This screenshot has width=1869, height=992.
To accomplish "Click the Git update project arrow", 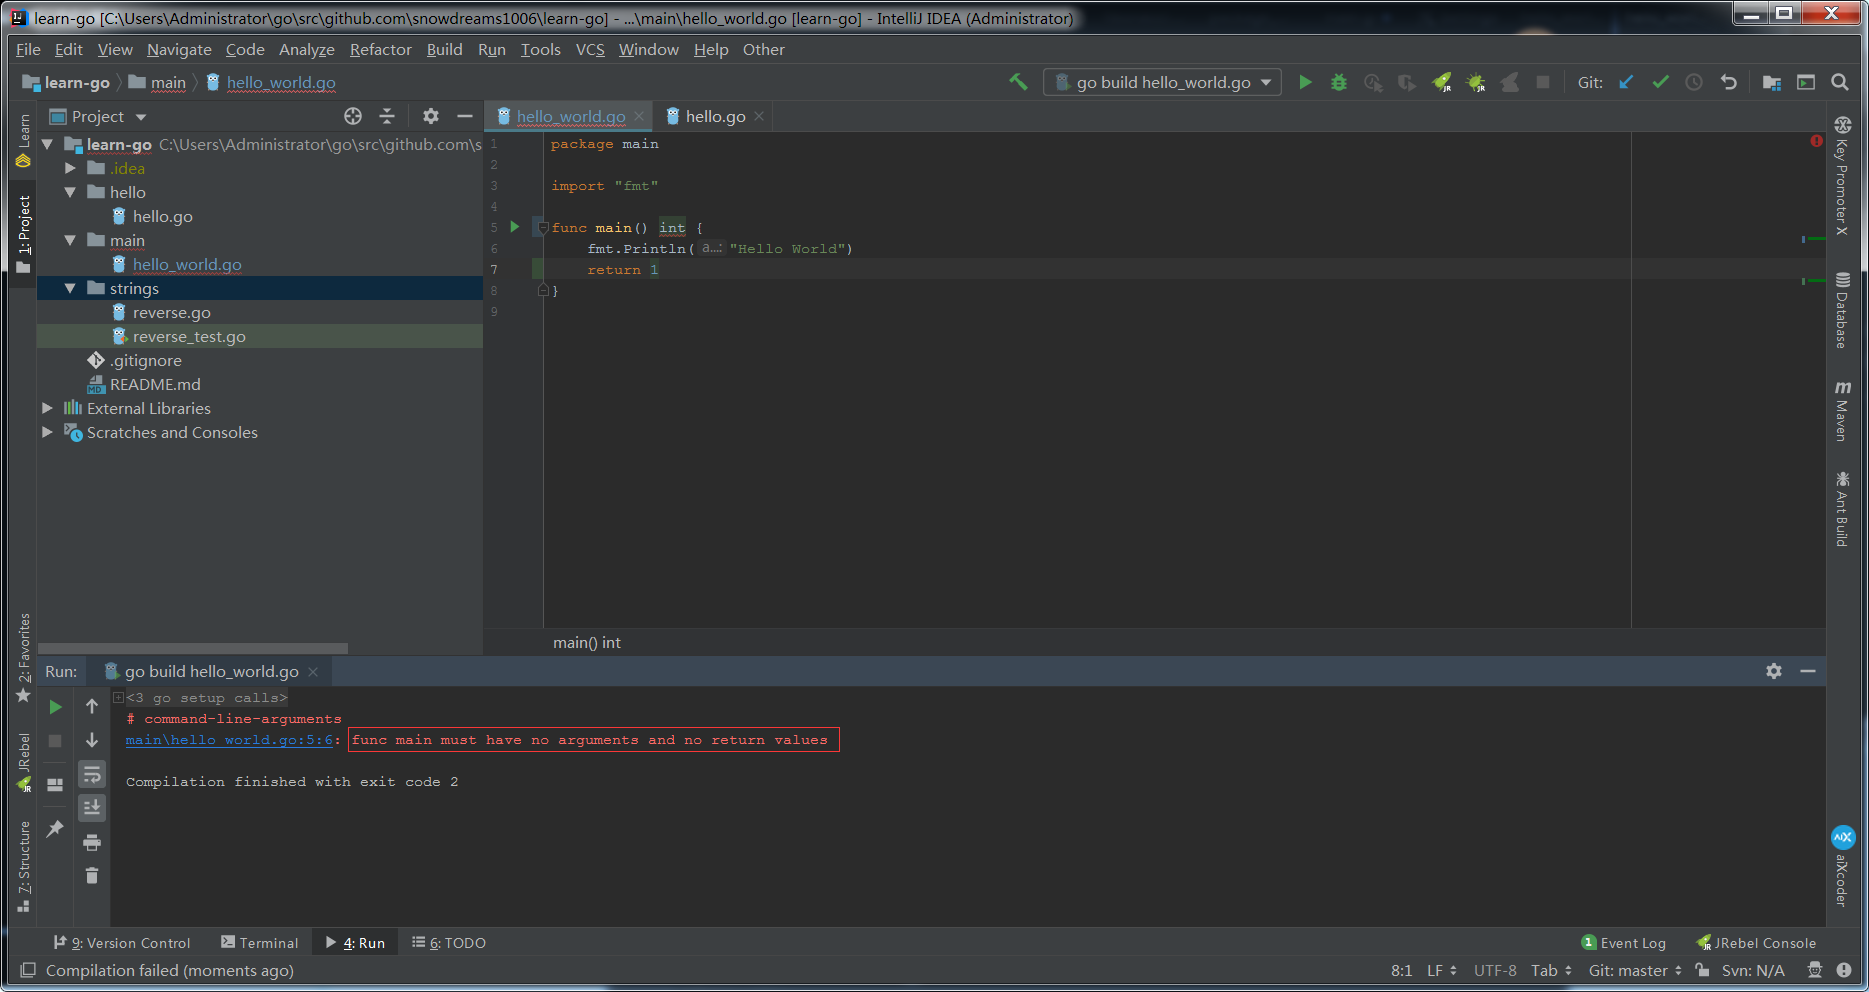I will coord(1626,82).
